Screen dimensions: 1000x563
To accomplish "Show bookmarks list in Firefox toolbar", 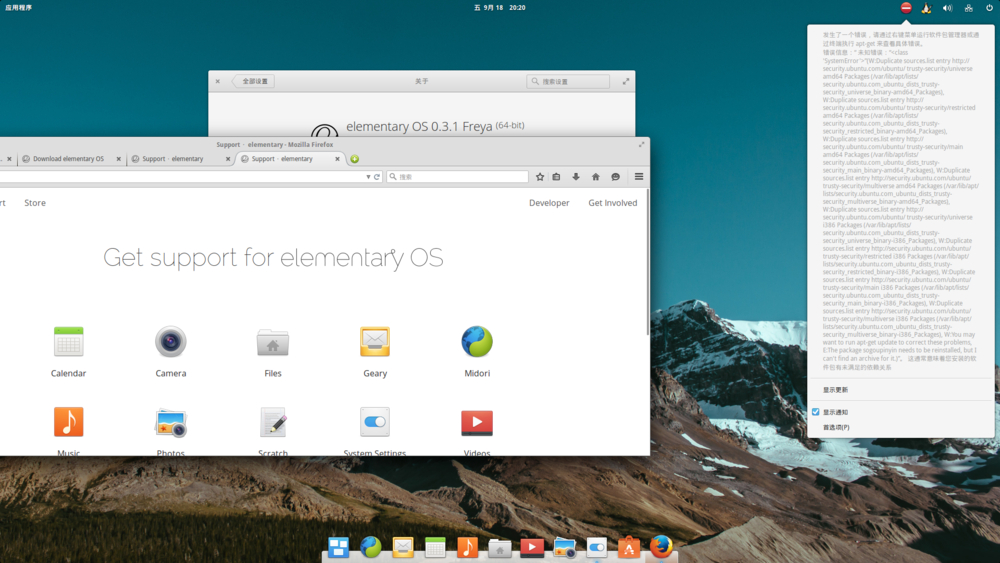I will [x=556, y=177].
